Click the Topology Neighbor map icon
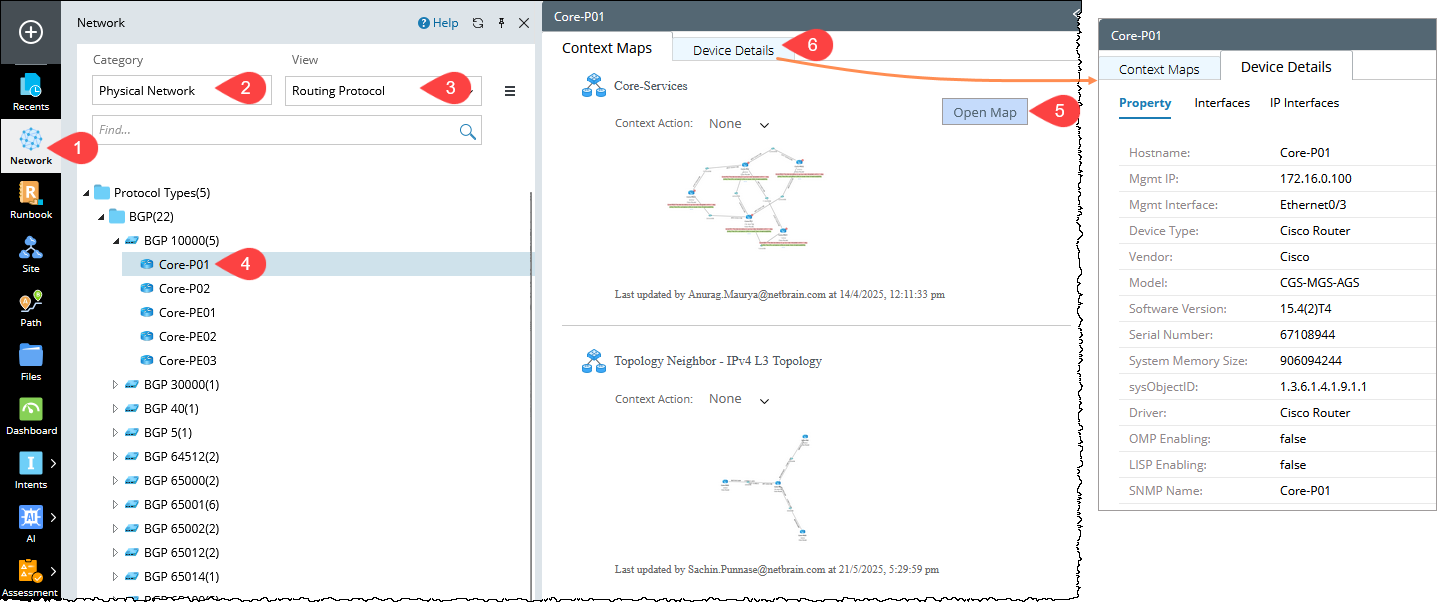1437x603 pixels. coord(594,361)
